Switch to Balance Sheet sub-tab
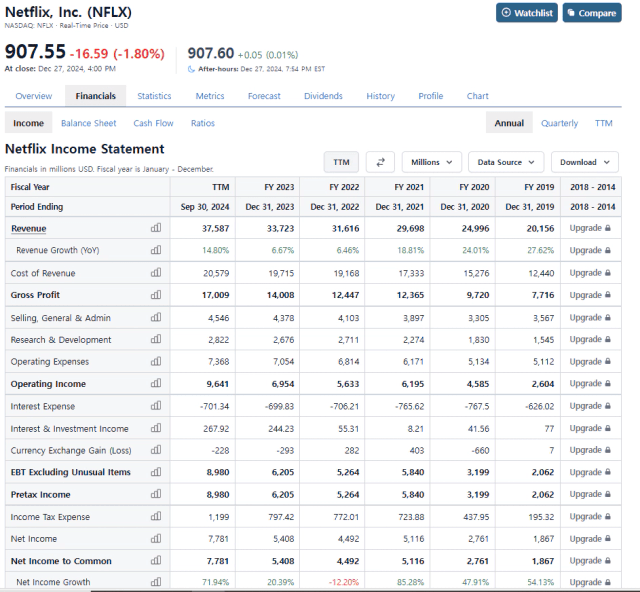Screen dimensions: 640x592 point(89,123)
